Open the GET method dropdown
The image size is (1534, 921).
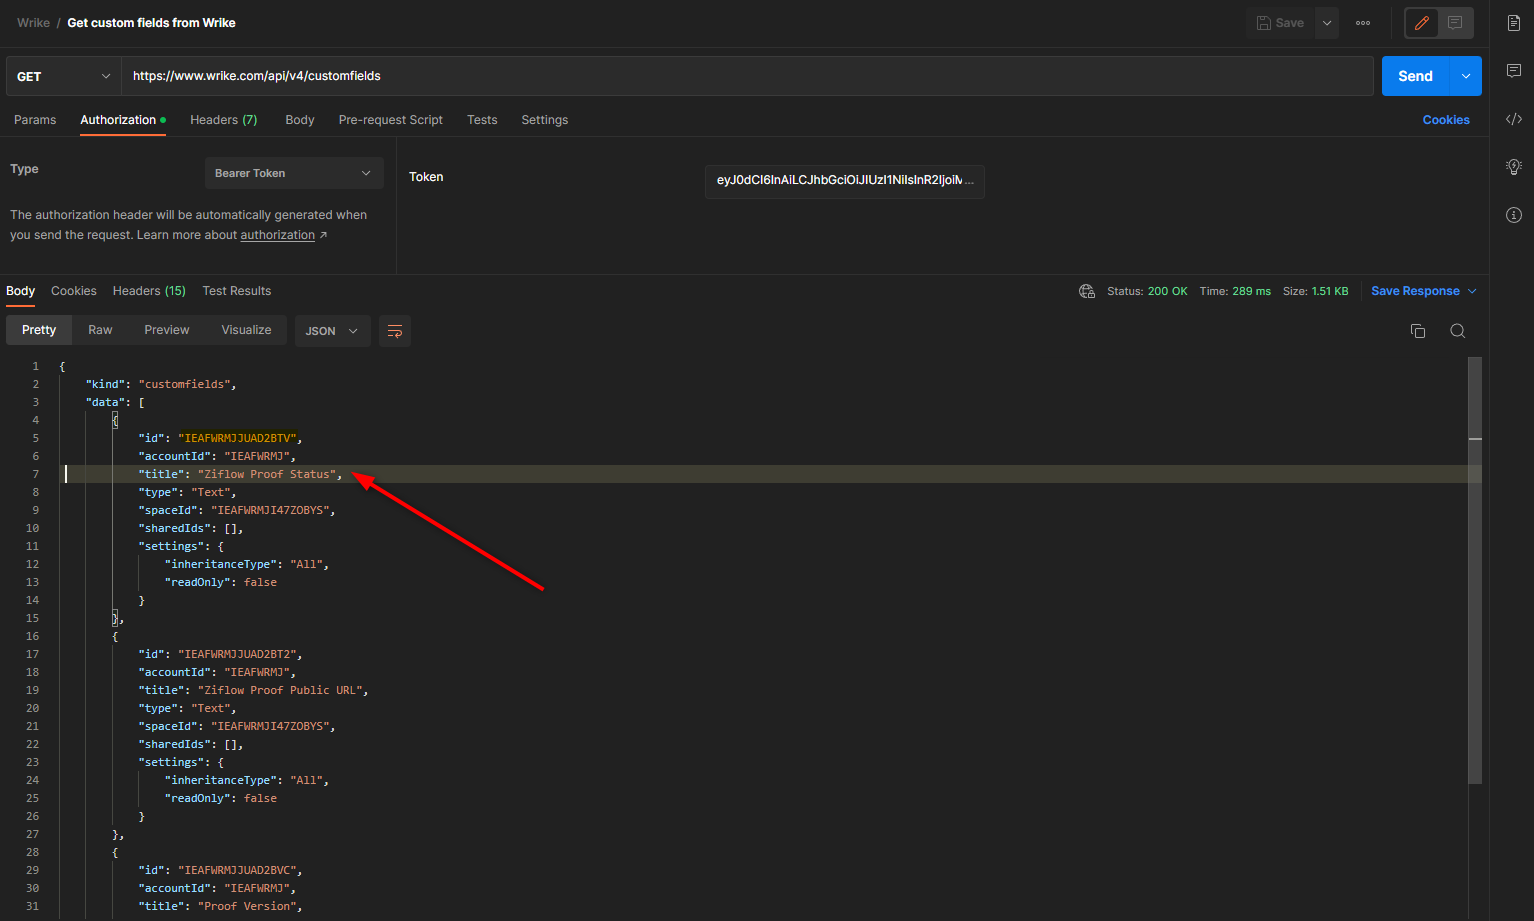(x=64, y=76)
